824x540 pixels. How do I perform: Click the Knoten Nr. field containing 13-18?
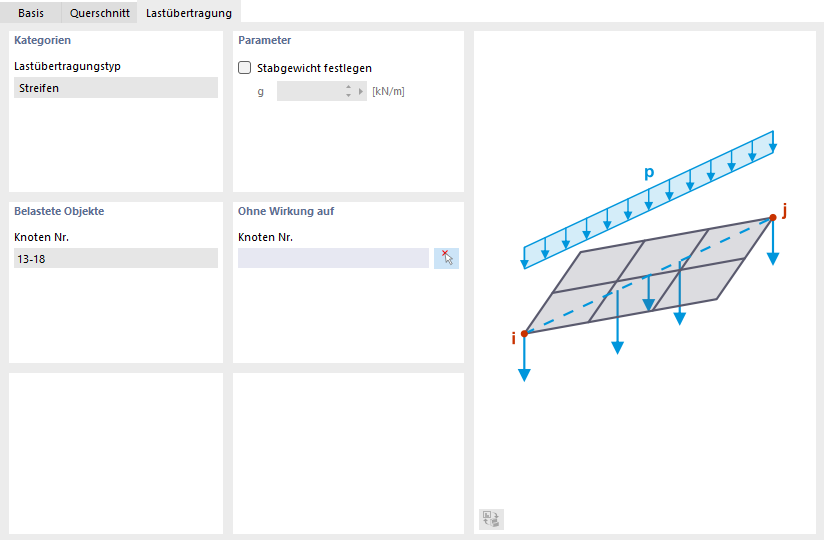[x=115, y=258]
